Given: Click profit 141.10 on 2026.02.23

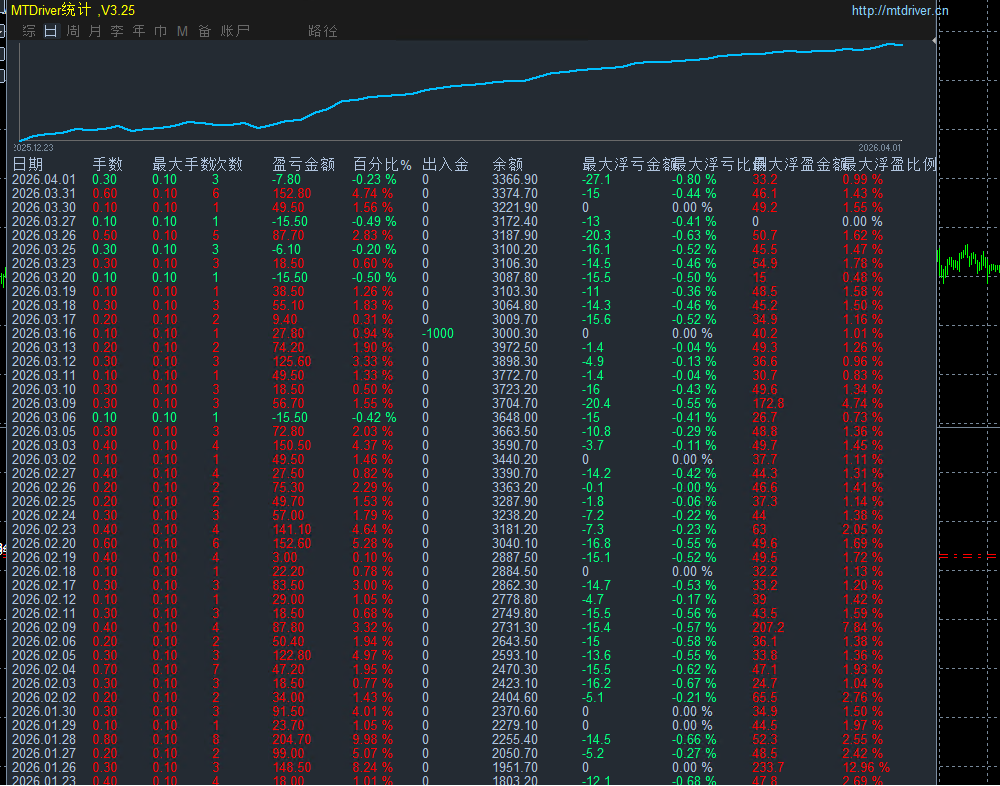Looking at the screenshot, I should [291, 530].
